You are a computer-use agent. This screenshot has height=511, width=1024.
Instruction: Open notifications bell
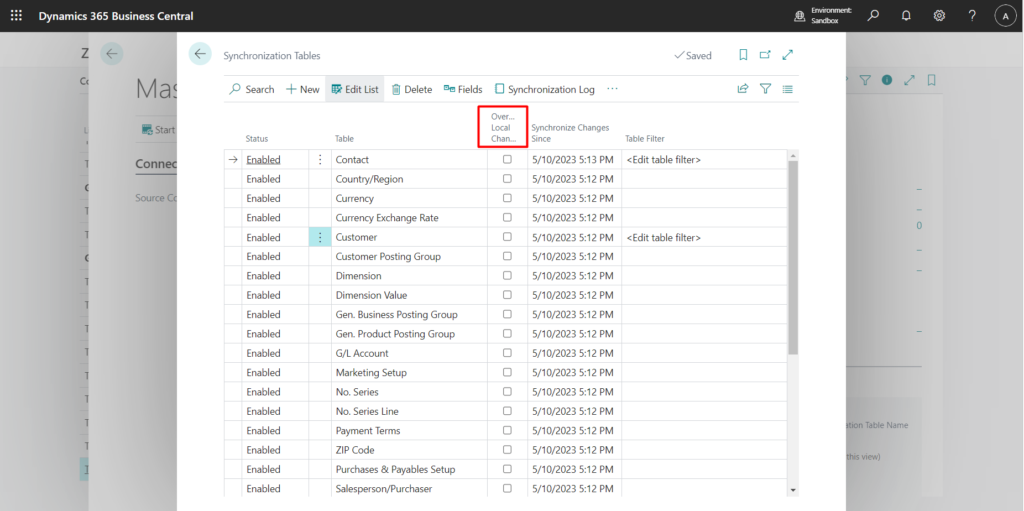coord(906,16)
